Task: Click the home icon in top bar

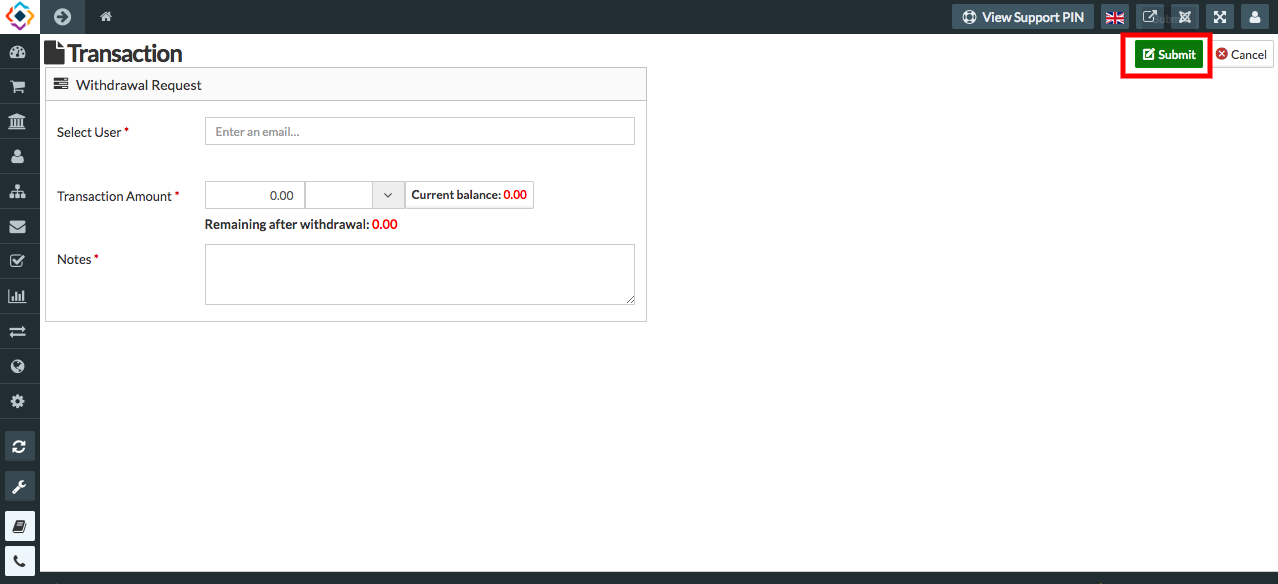Action: click(x=105, y=16)
